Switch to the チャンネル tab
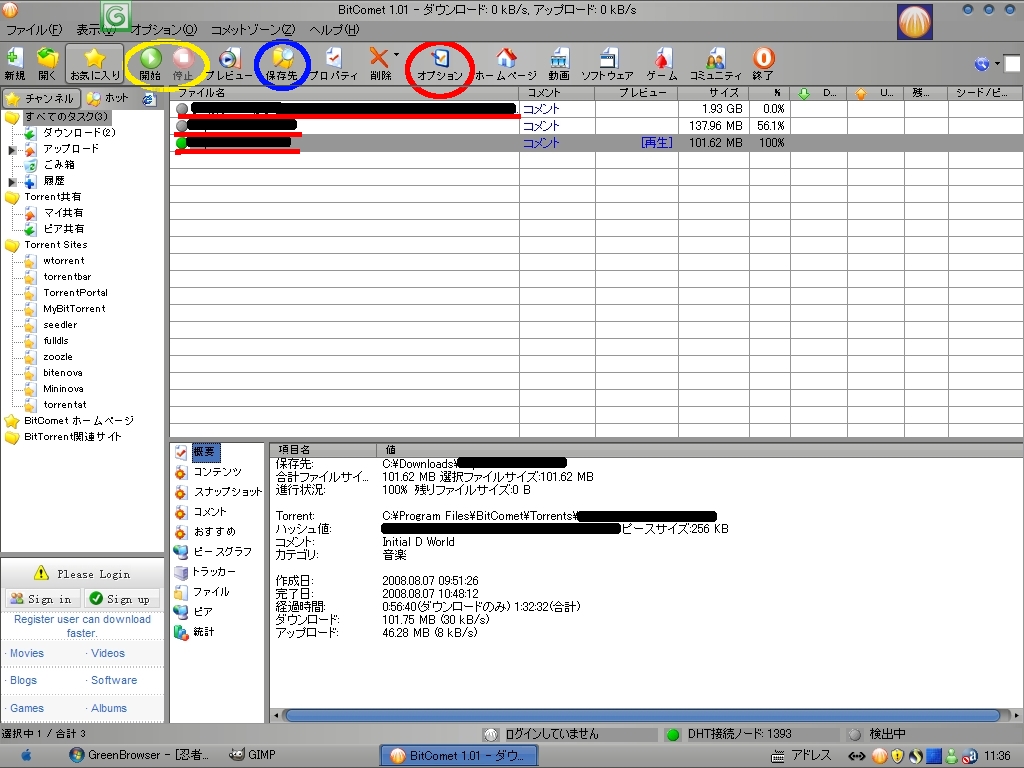The width and height of the screenshot is (1024, 768). [40, 99]
